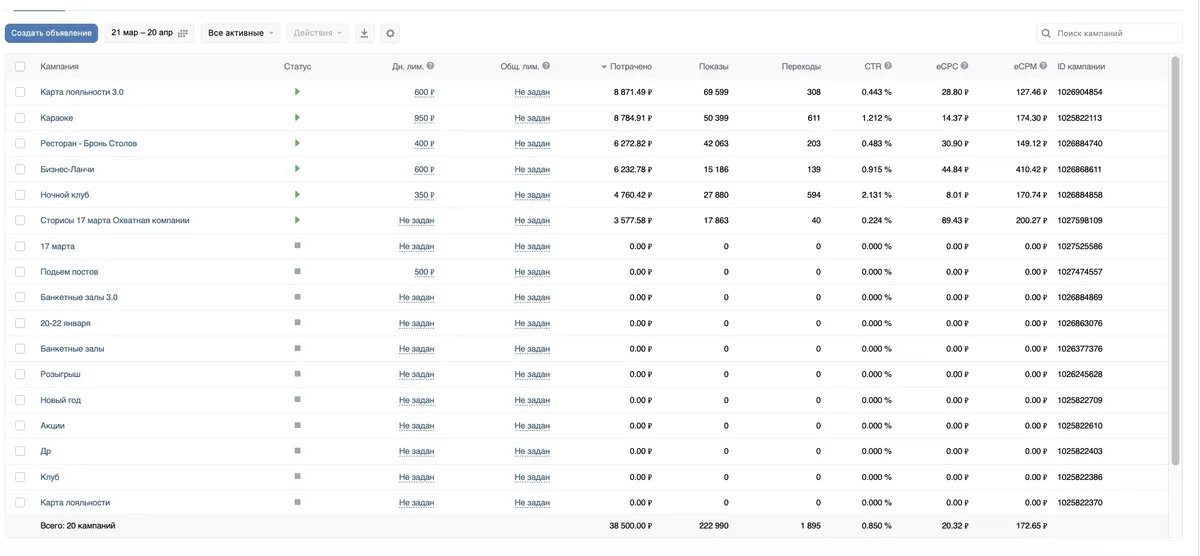Click green play status of Караоке

tap(297, 117)
